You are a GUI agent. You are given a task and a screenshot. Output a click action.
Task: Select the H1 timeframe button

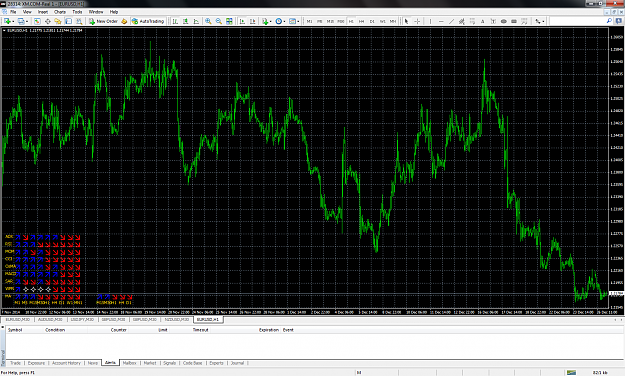pos(351,21)
